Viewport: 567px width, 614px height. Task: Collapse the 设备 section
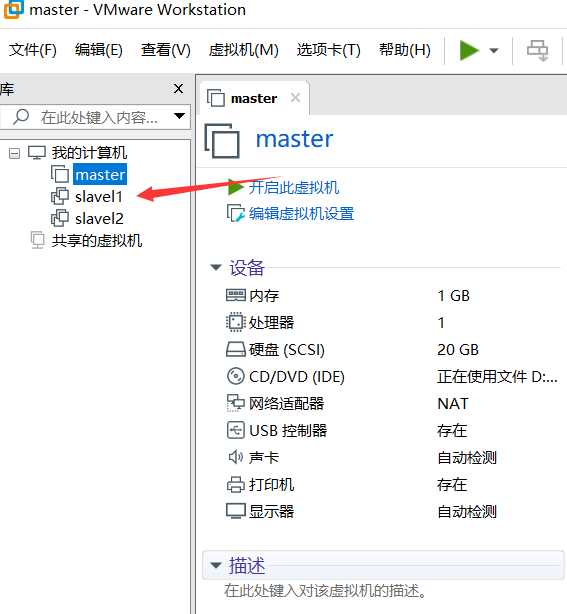216,267
